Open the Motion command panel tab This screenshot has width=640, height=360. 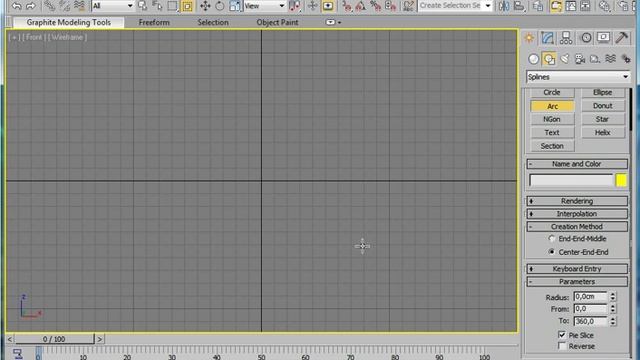click(x=586, y=38)
